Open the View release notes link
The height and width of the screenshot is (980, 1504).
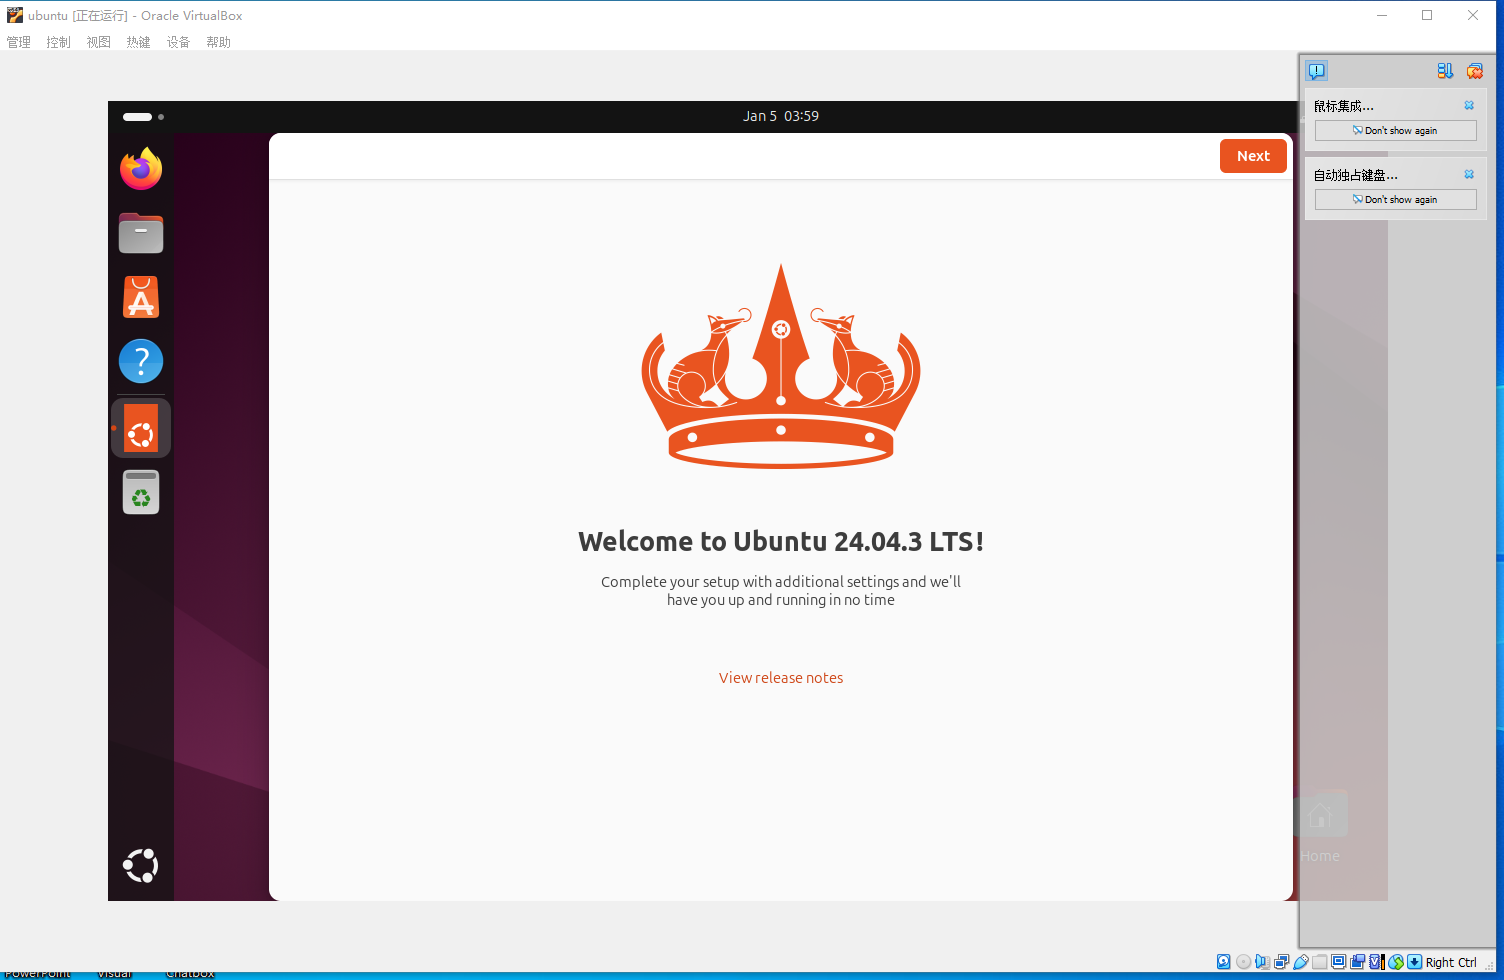[780, 678]
